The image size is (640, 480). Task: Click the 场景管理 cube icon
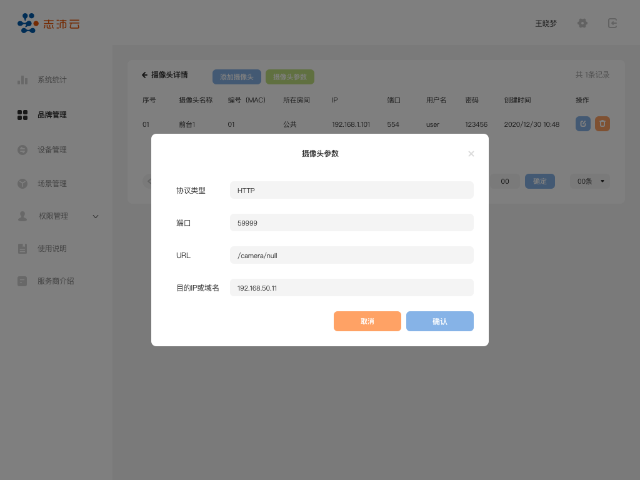(22, 184)
